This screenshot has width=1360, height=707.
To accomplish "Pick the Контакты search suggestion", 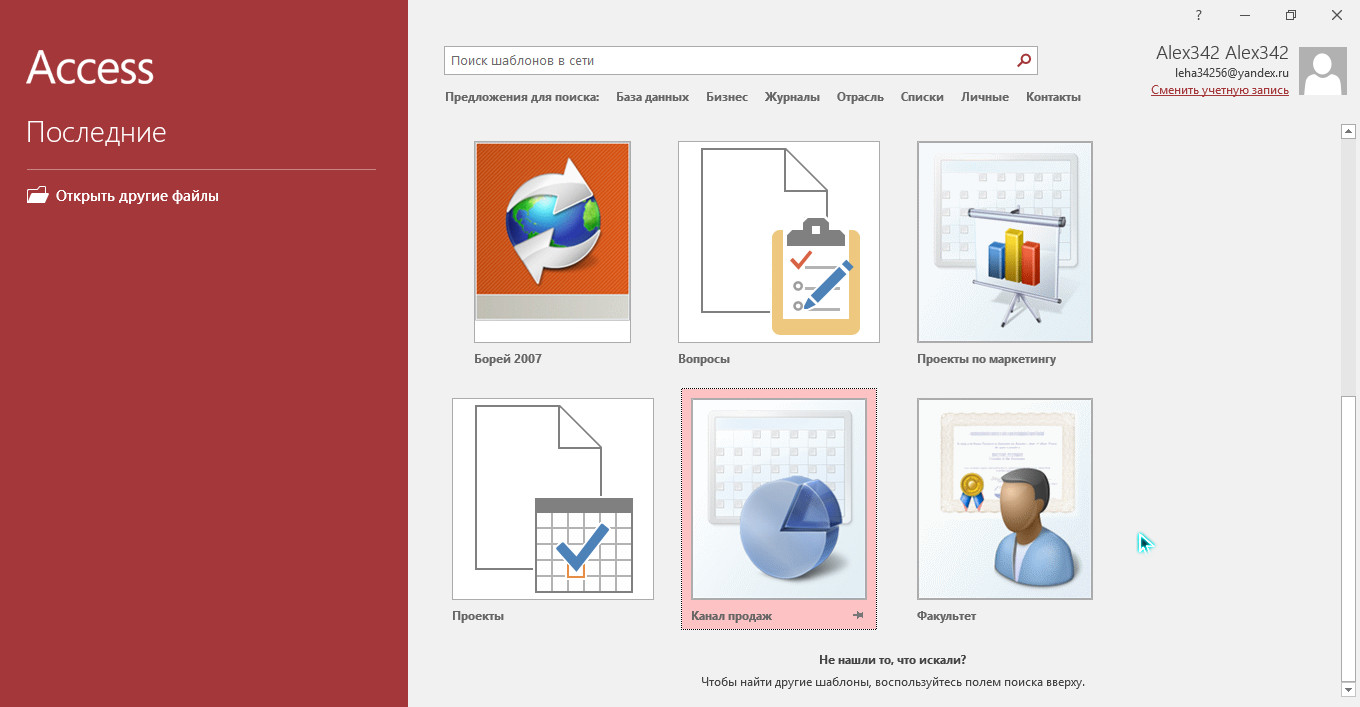I will pyautogui.click(x=1053, y=97).
